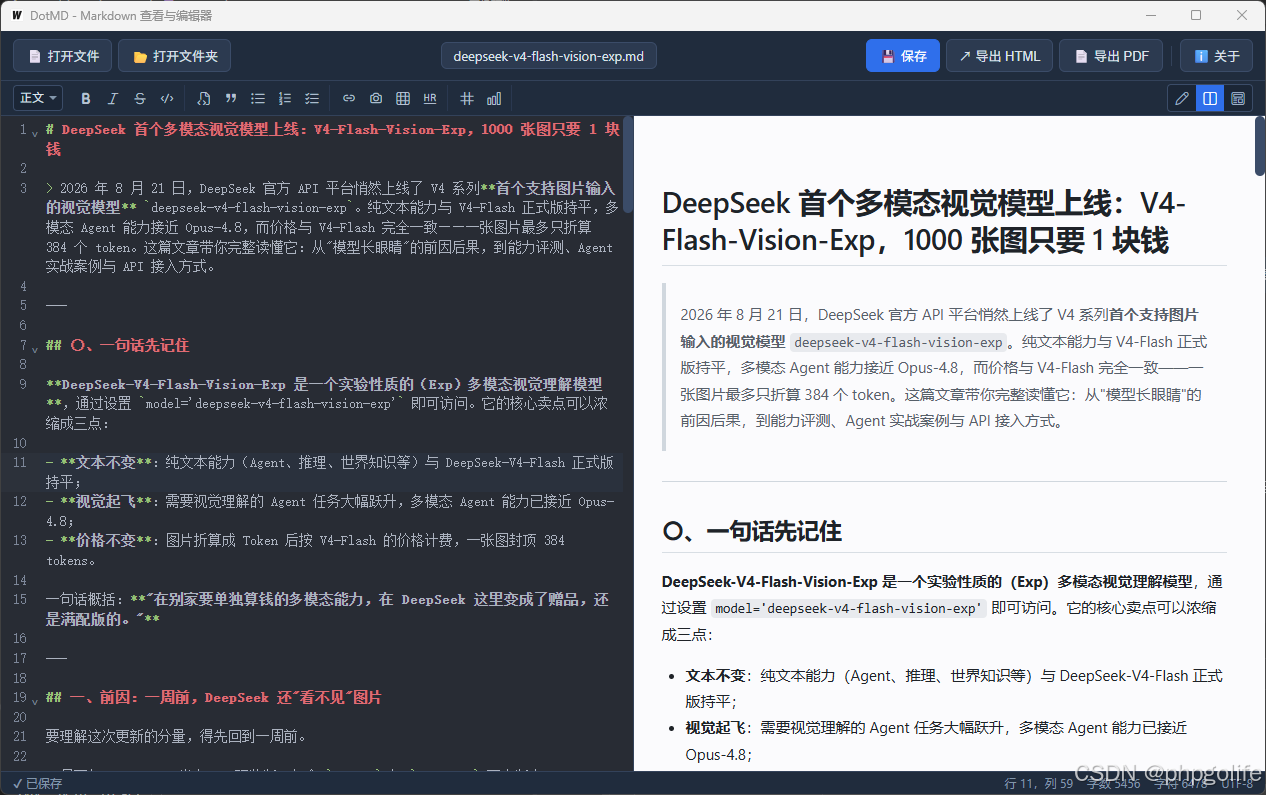
Task: Insert a hyperlink via the link icon
Action: point(349,98)
